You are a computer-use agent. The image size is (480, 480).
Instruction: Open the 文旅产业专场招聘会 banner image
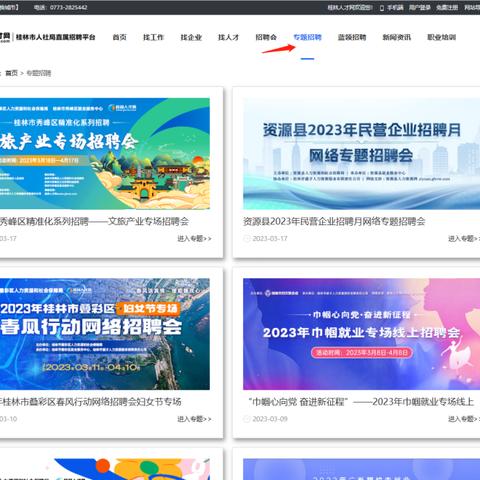click(x=105, y=154)
